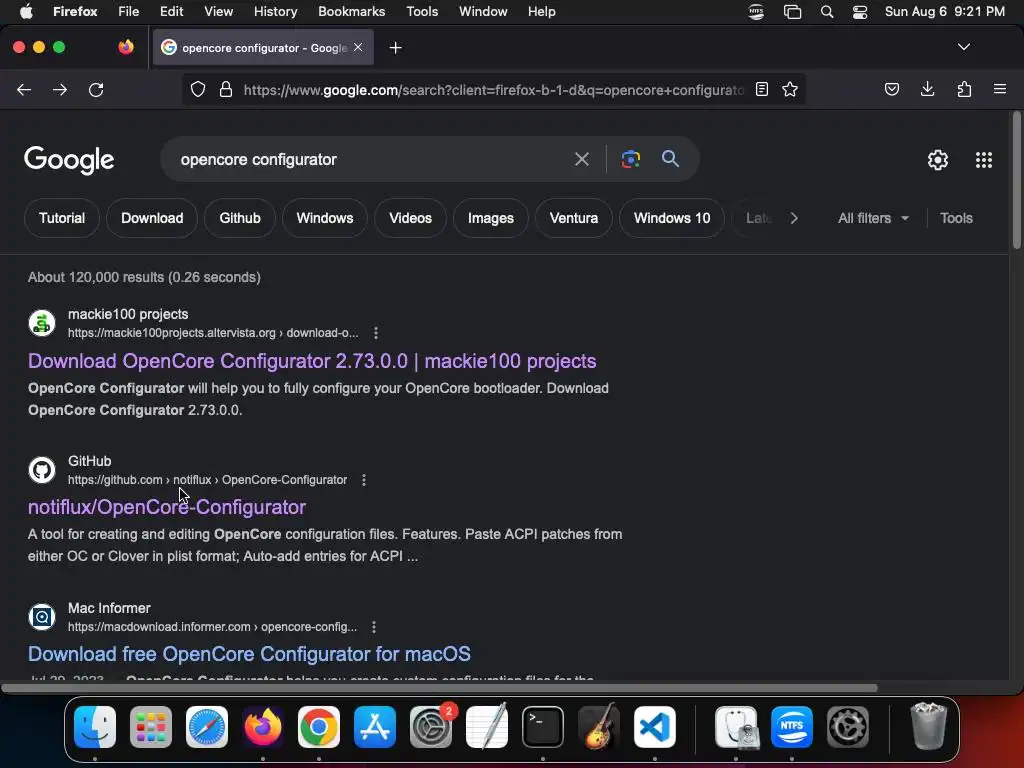The image size is (1024, 768).
Task: Open the Edit menu
Action: click(171, 12)
